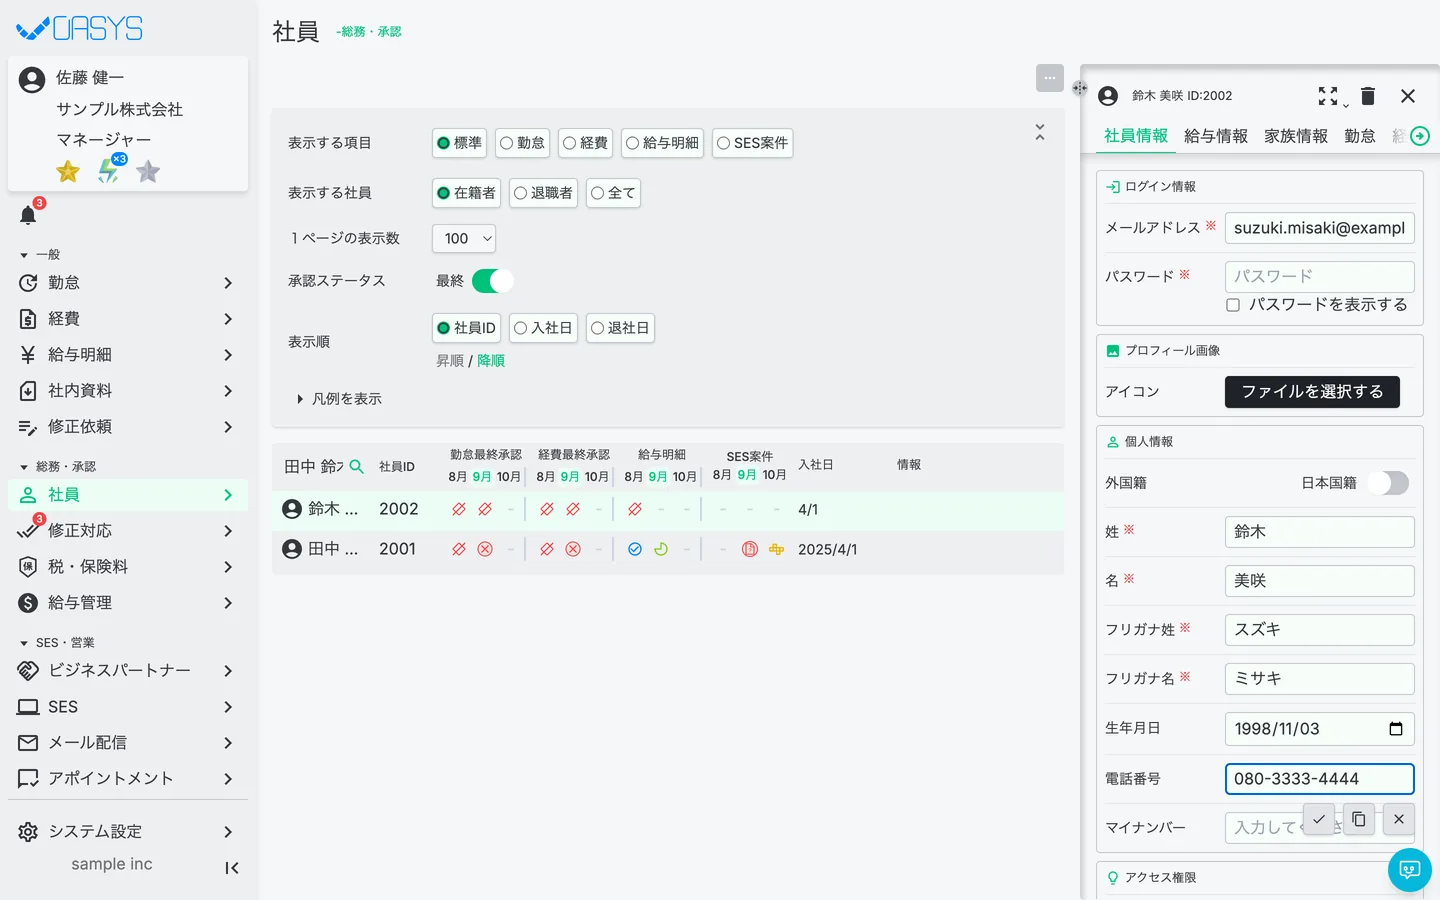Switch to 給与情報 tab
Viewport: 1440px width, 900px height.
click(x=1216, y=136)
